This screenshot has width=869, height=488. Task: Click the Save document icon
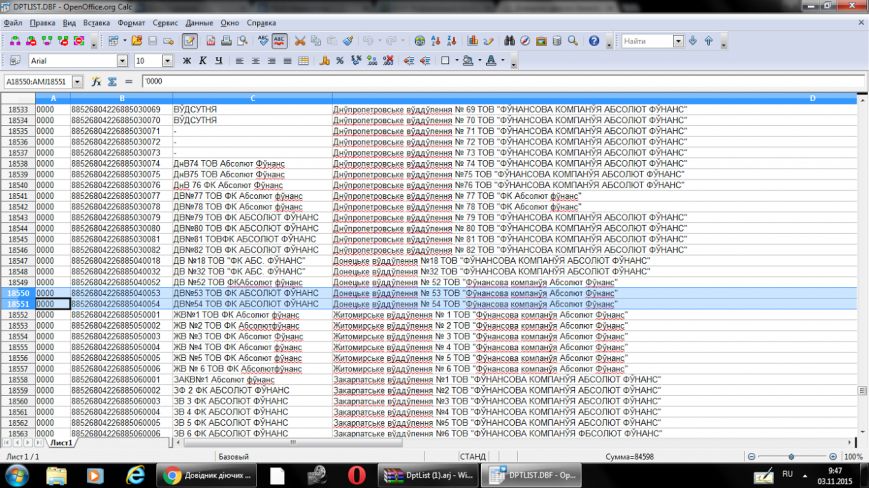click(152, 41)
